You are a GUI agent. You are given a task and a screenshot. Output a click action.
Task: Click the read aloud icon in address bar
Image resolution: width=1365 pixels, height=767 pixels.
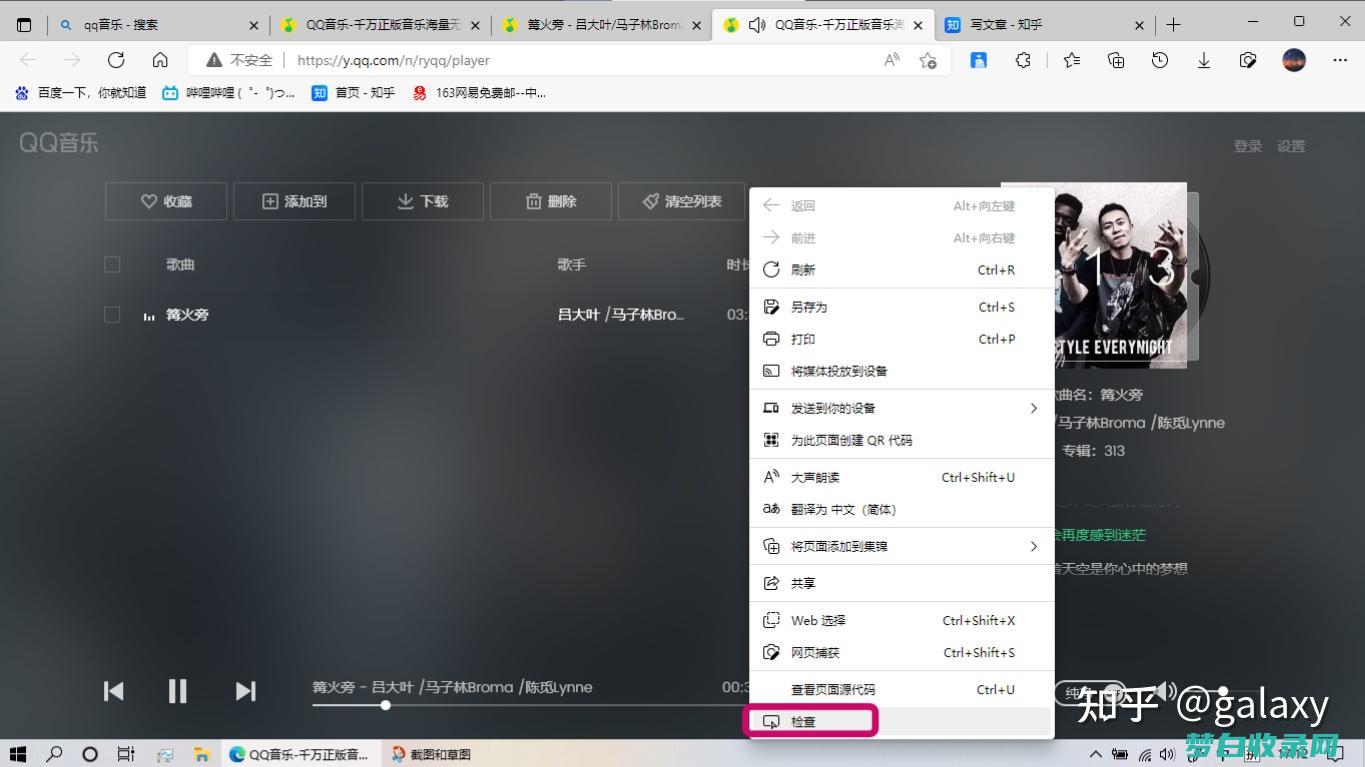click(892, 60)
